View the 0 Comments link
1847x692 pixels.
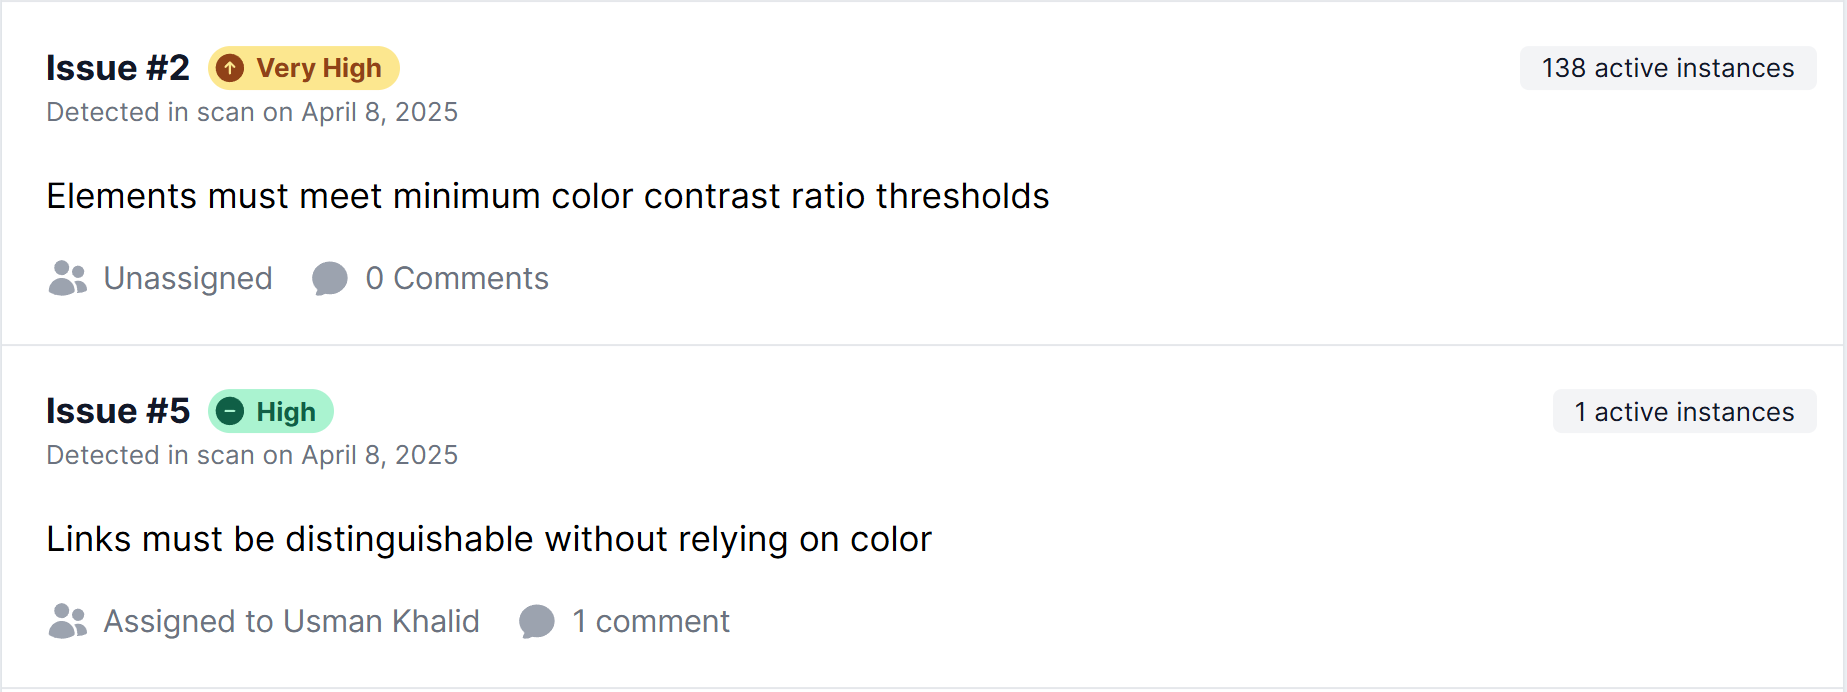click(457, 278)
